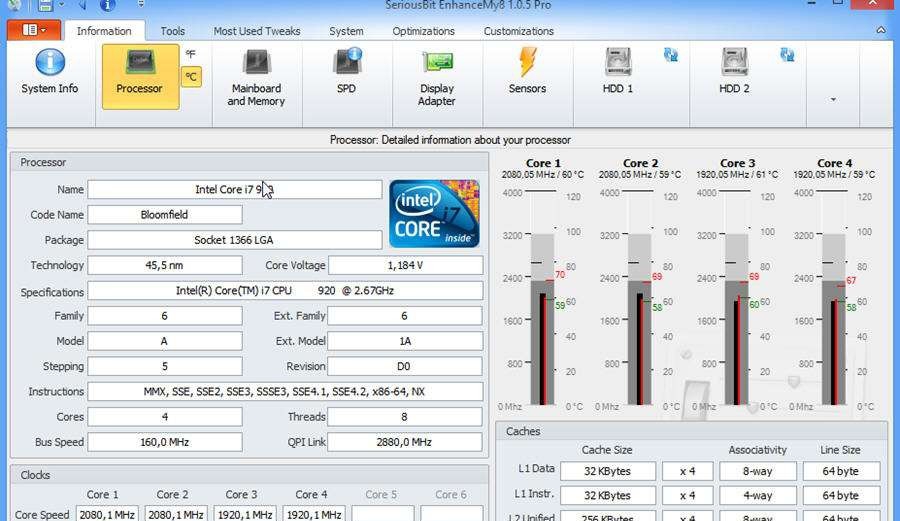Select the Processor ribbon button

pos(139,76)
